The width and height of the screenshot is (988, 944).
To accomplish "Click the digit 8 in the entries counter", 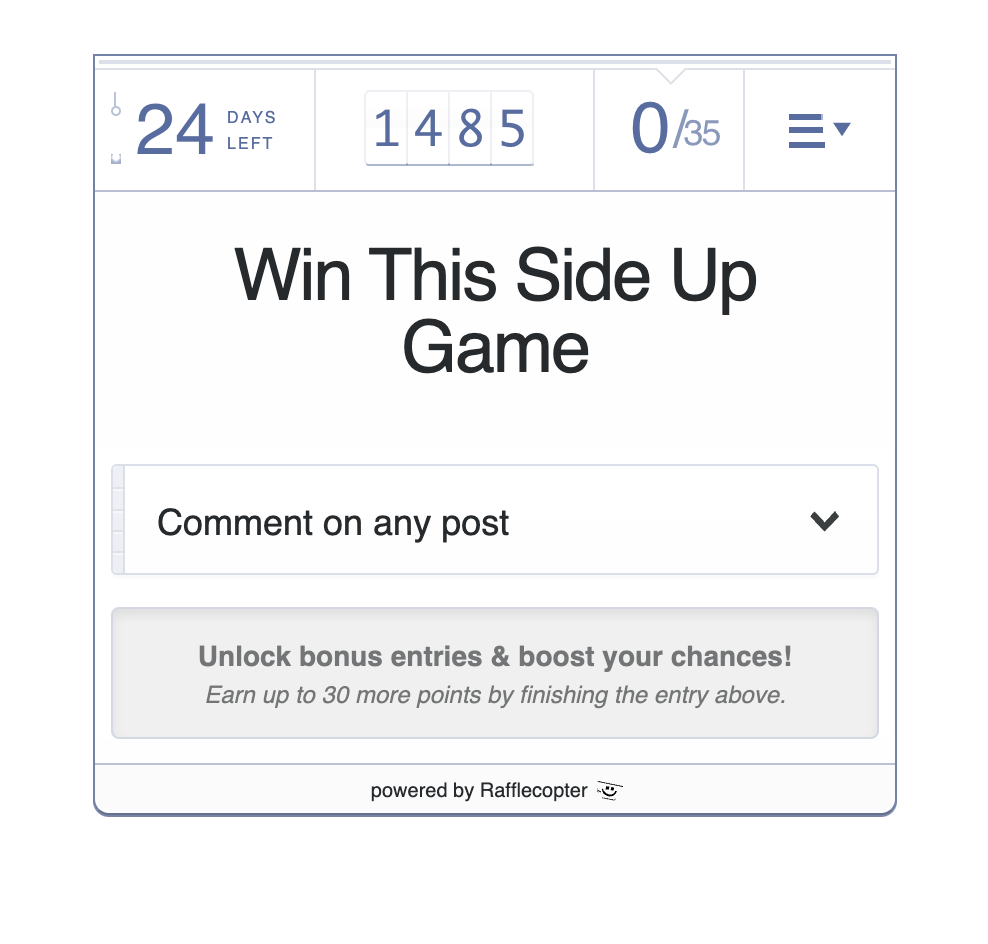I will click(470, 129).
